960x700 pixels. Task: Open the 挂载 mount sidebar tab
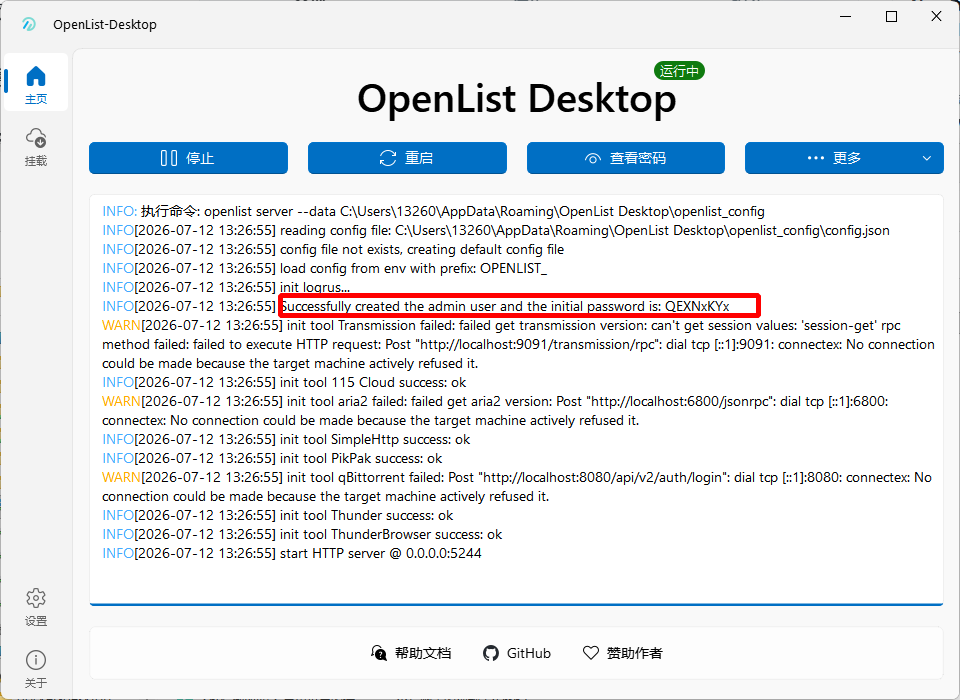pyautogui.click(x=36, y=147)
